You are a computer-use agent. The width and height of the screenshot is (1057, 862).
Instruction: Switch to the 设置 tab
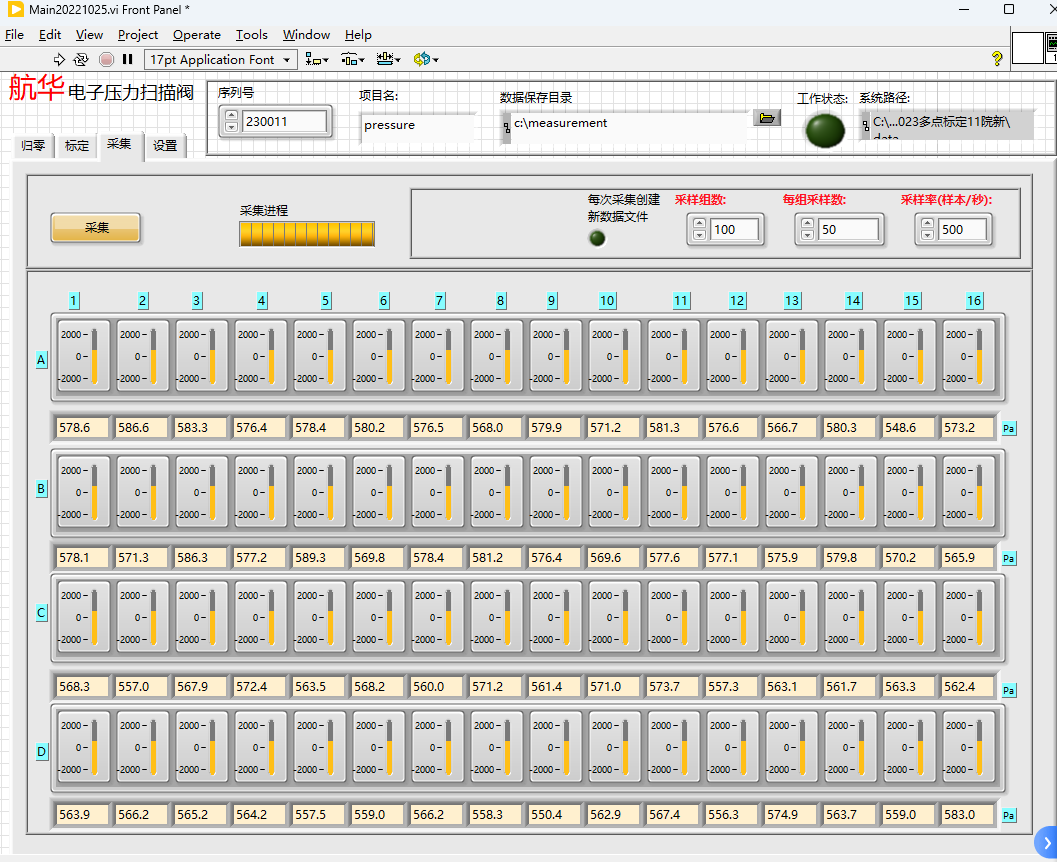point(165,146)
